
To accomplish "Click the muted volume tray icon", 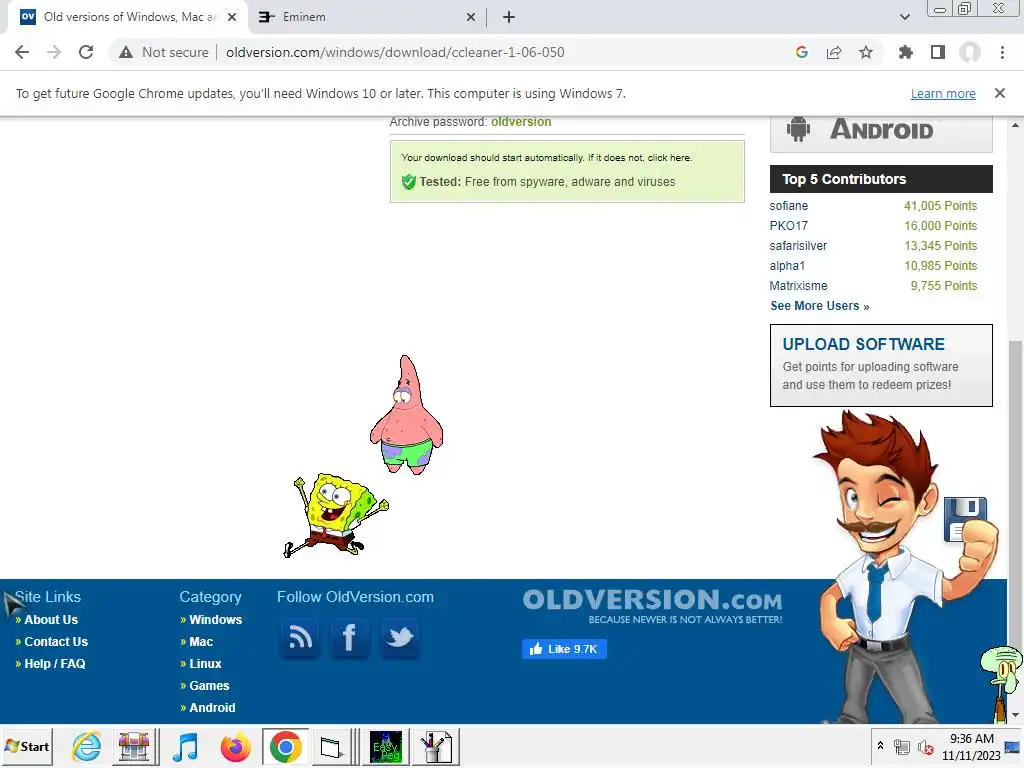I will pyautogui.click(x=925, y=747).
